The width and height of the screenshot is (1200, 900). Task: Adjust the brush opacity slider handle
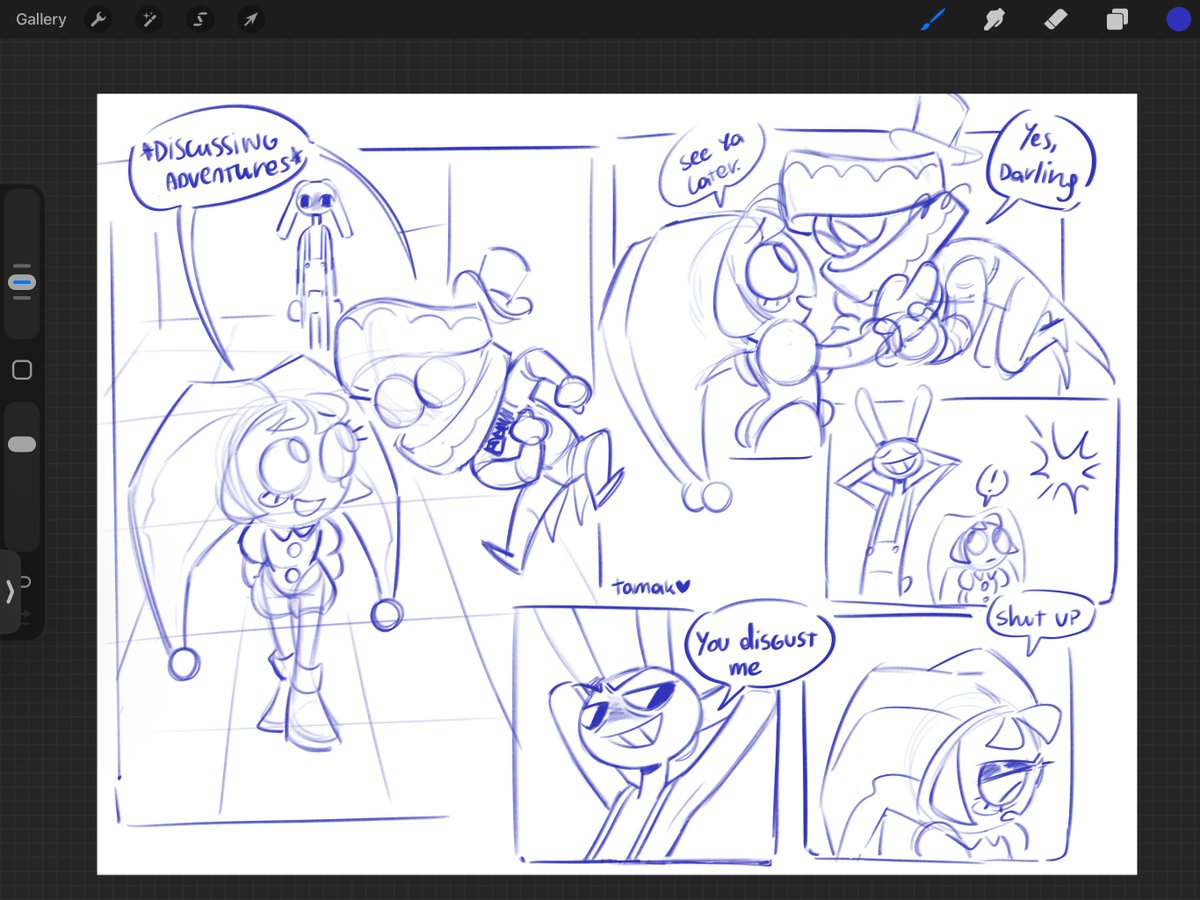coord(22,444)
